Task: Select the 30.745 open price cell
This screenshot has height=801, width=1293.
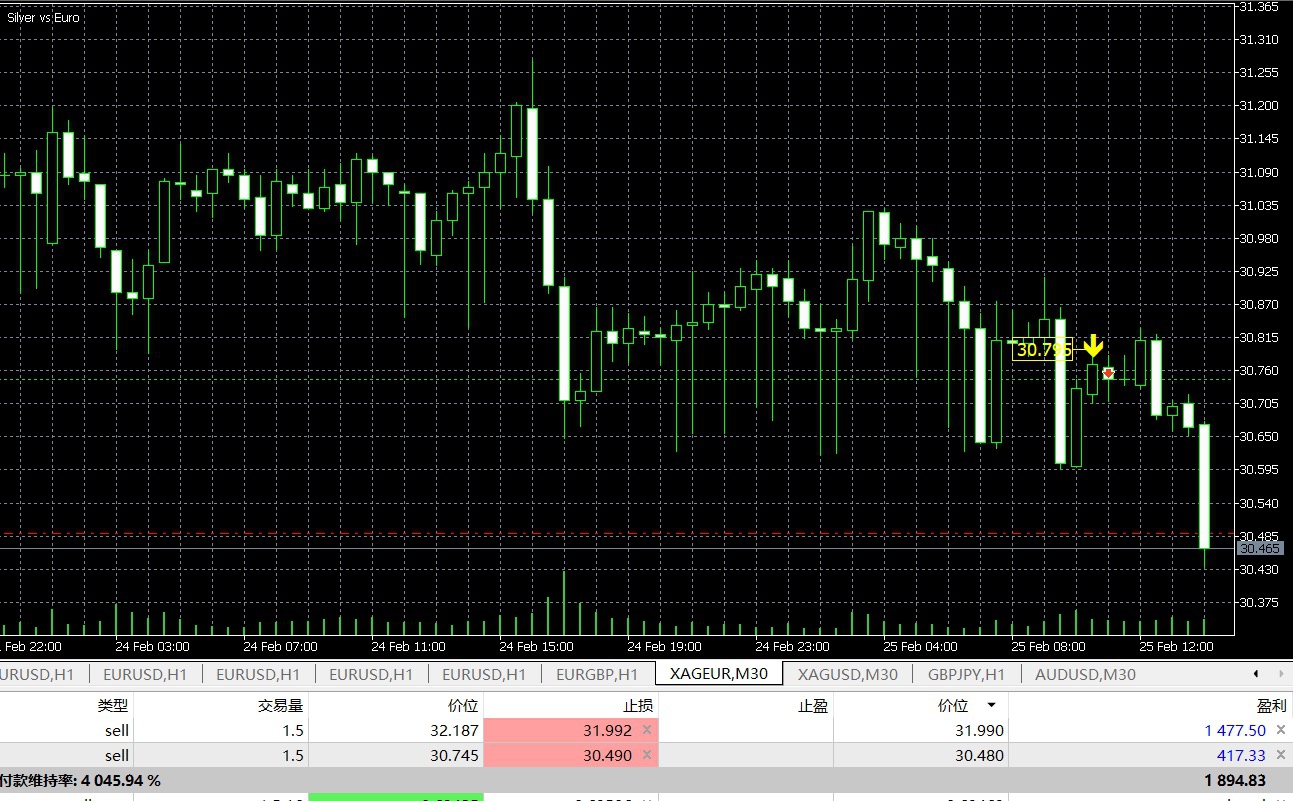Action: pos(394,756)
